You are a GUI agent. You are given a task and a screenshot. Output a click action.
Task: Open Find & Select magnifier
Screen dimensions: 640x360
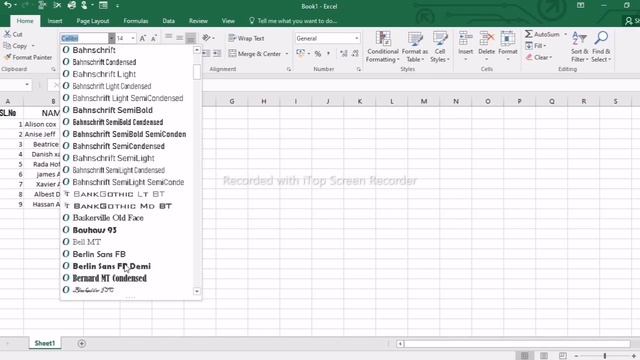pyautogui.click(x=601, y=47)
